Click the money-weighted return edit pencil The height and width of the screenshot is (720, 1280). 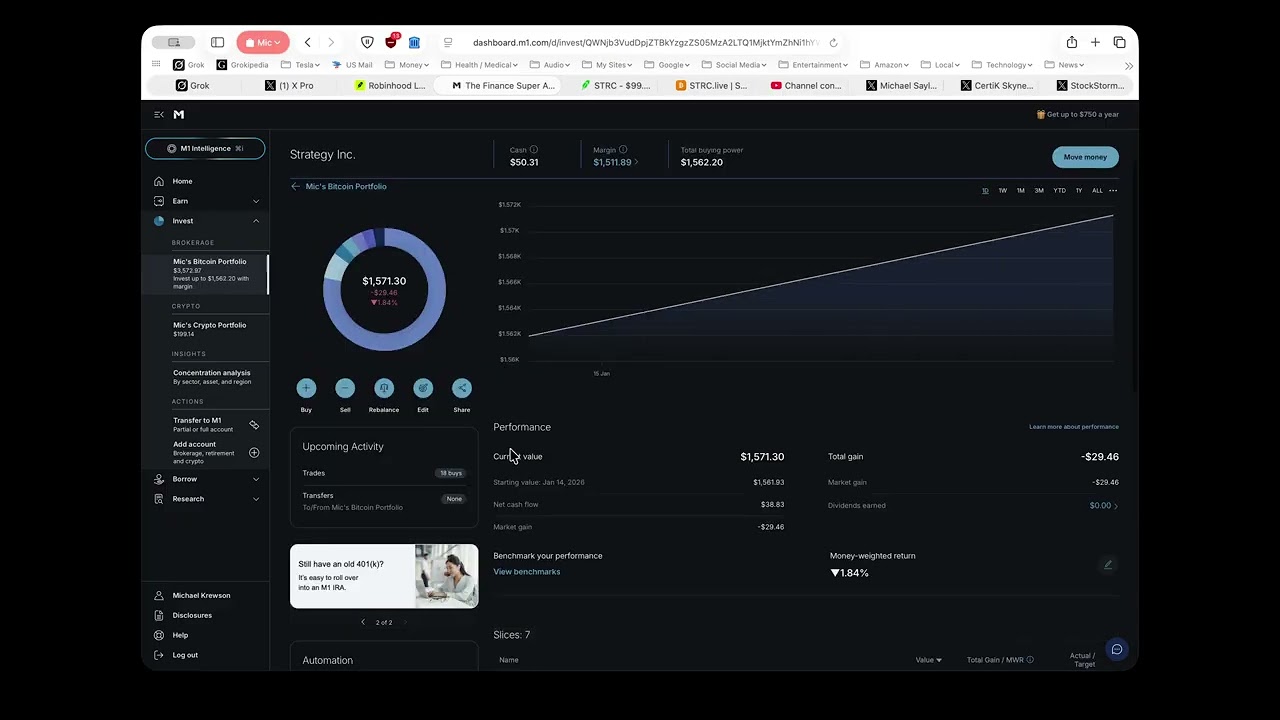pos(1108,565)
